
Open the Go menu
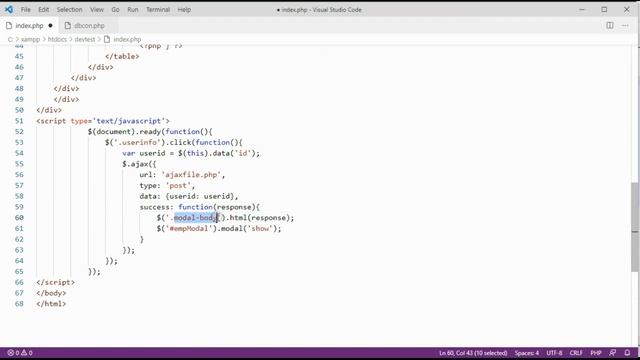(x=116, y=9)
